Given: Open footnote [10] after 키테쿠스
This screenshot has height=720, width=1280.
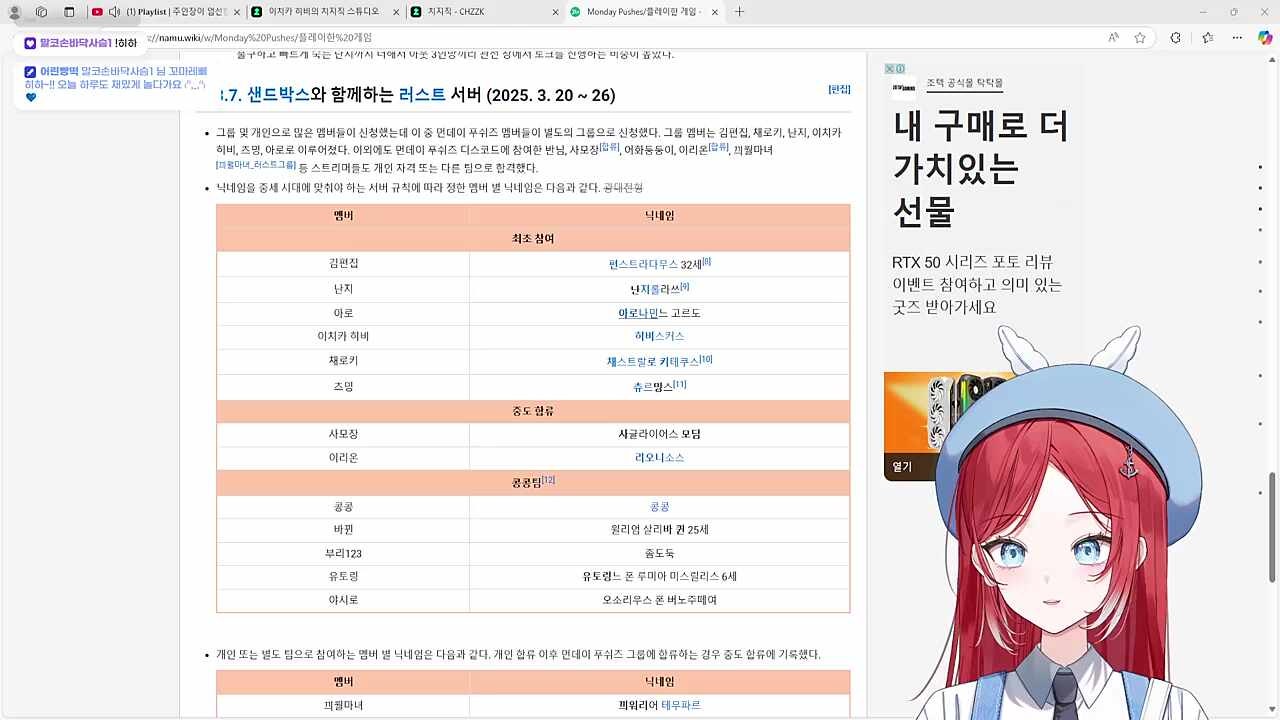Looking at the screenshot, I should 706,359.
